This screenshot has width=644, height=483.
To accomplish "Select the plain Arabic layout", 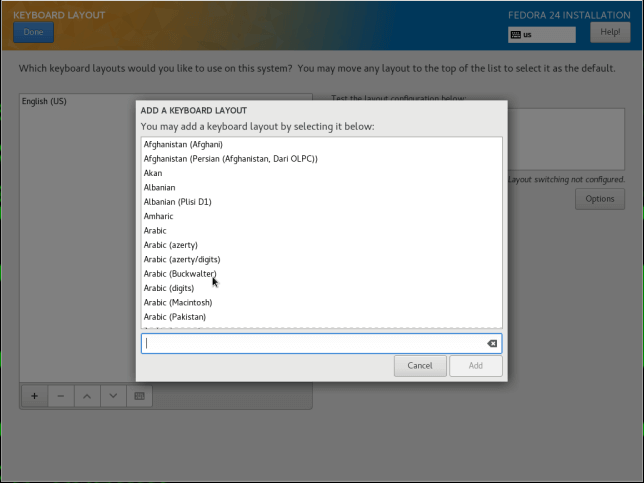I will [x=322, y=230].
